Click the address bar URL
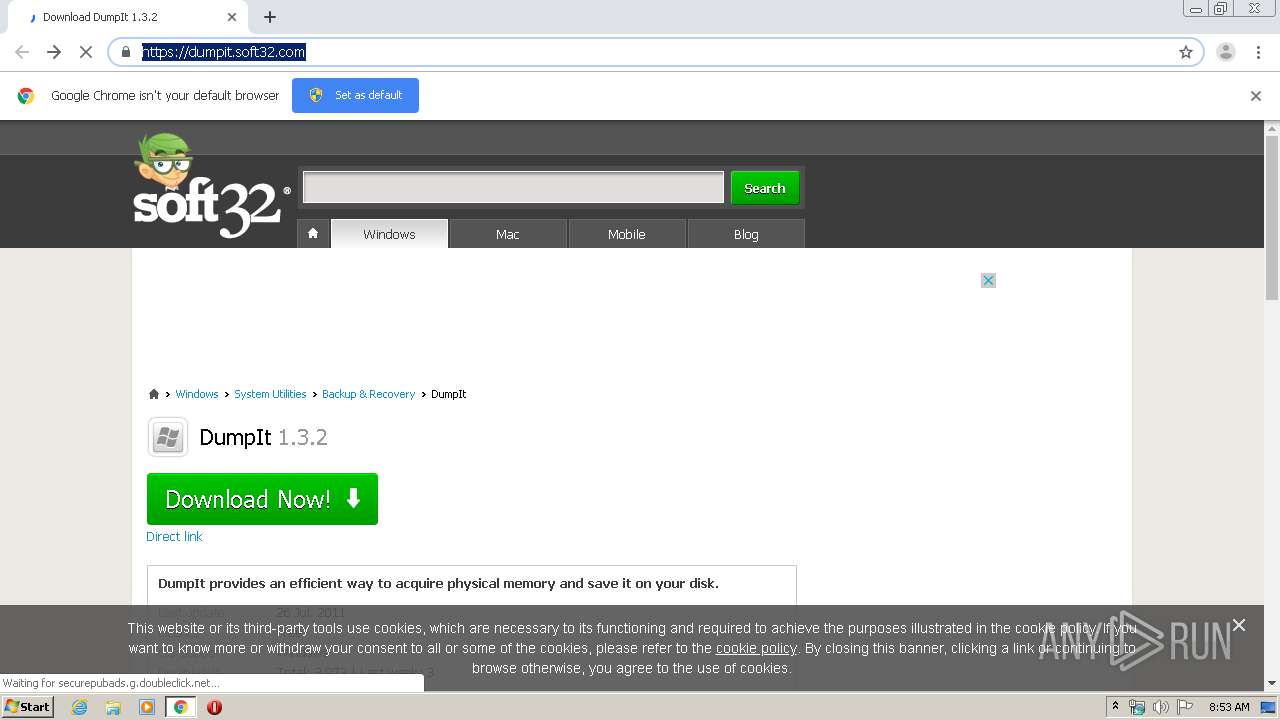The width and height of the screenshot is (1280, 720). 224,52
